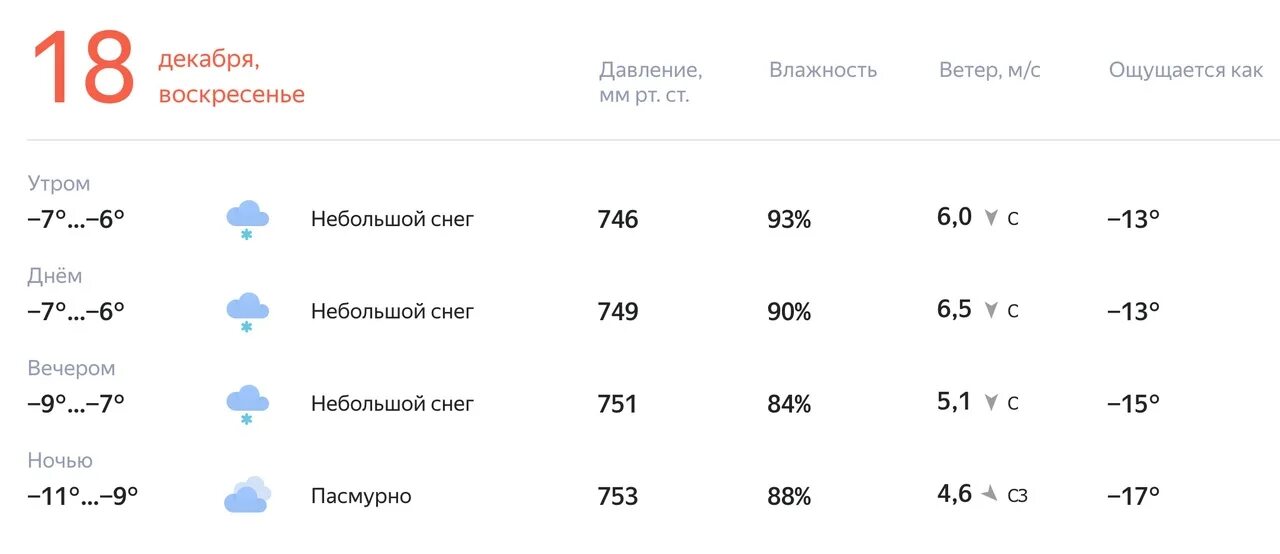The height and width of the screenshot is (554, 1280).
Task: Click the 'декабря, воскресенье' date label
Action: click(231, 77)
